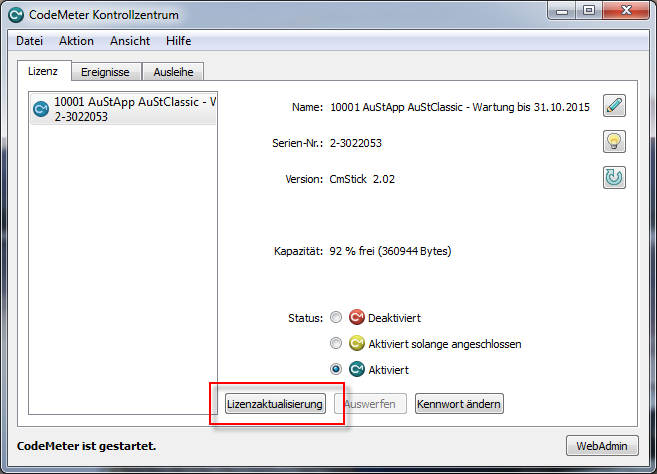Click the CmStick icon in the license list
This screenshot has width=657, height=474.
(x=41, y=109)
